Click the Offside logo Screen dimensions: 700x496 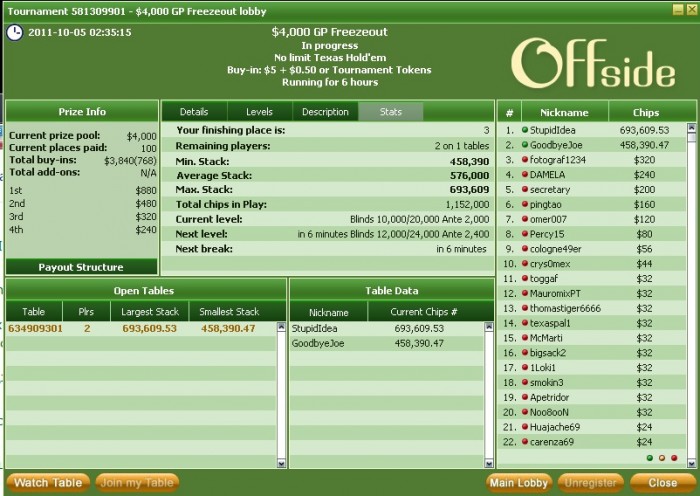click(x=593, y=63)
